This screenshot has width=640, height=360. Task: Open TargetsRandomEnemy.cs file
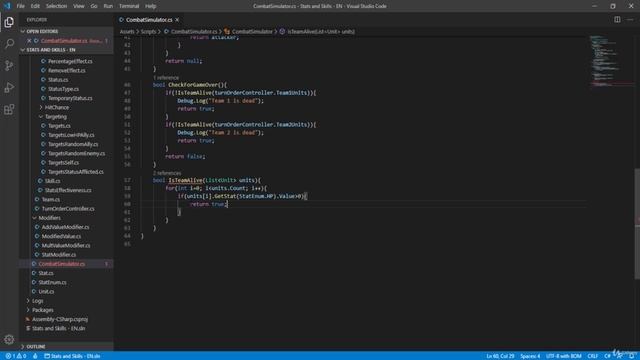76,153
